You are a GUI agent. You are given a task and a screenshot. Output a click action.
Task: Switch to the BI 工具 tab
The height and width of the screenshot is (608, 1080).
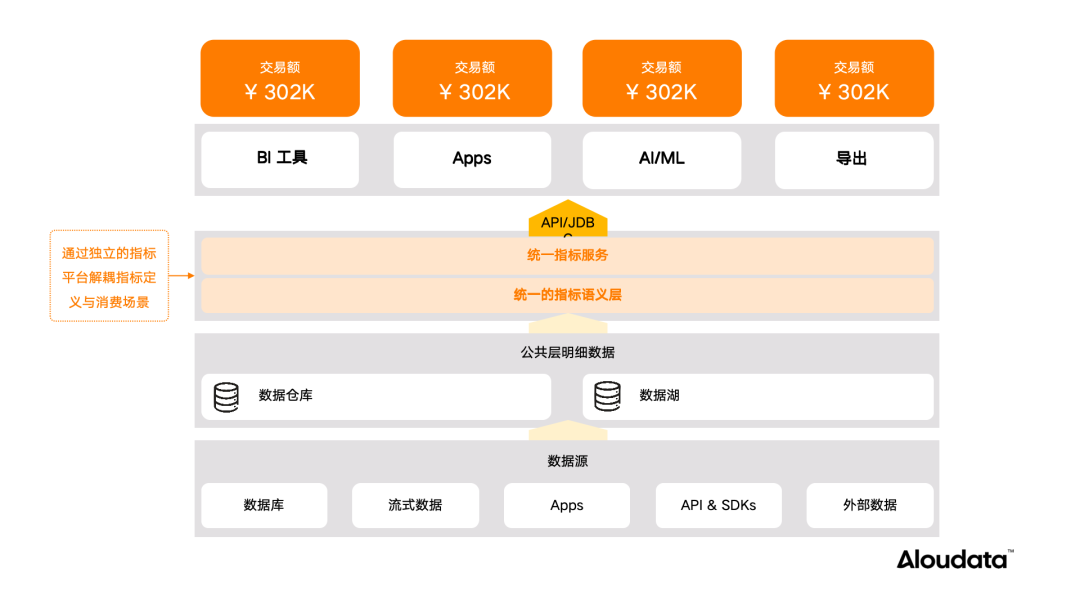click(x=279, y=159)
